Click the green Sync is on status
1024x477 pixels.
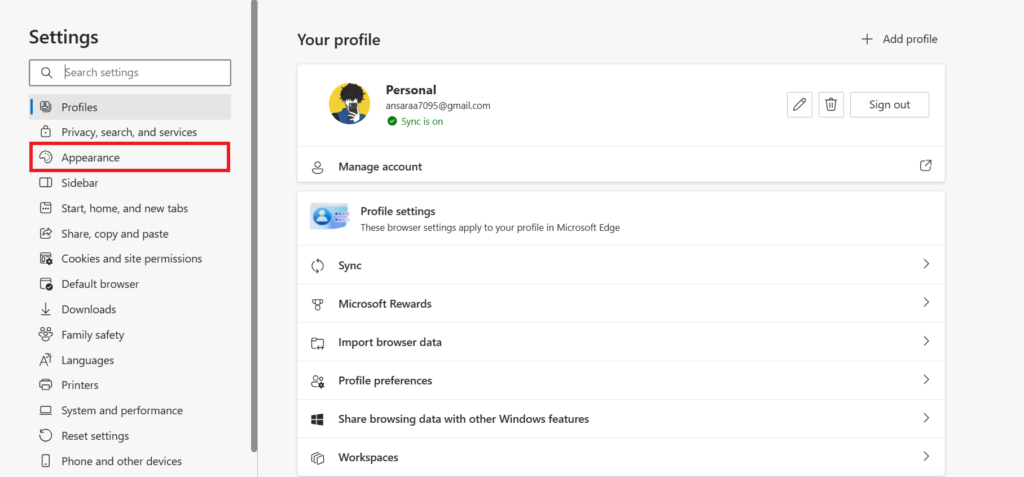pyautogui.click(x=415, y=121)
